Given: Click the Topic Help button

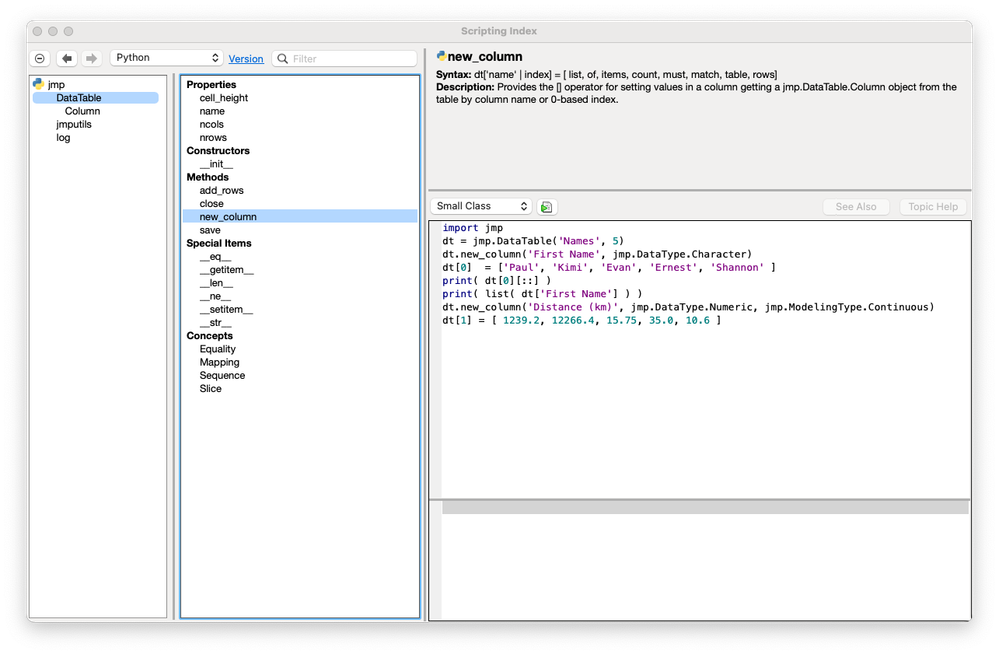Looking at the screenshot, I should pyautogui.click(x=933, y=207).
